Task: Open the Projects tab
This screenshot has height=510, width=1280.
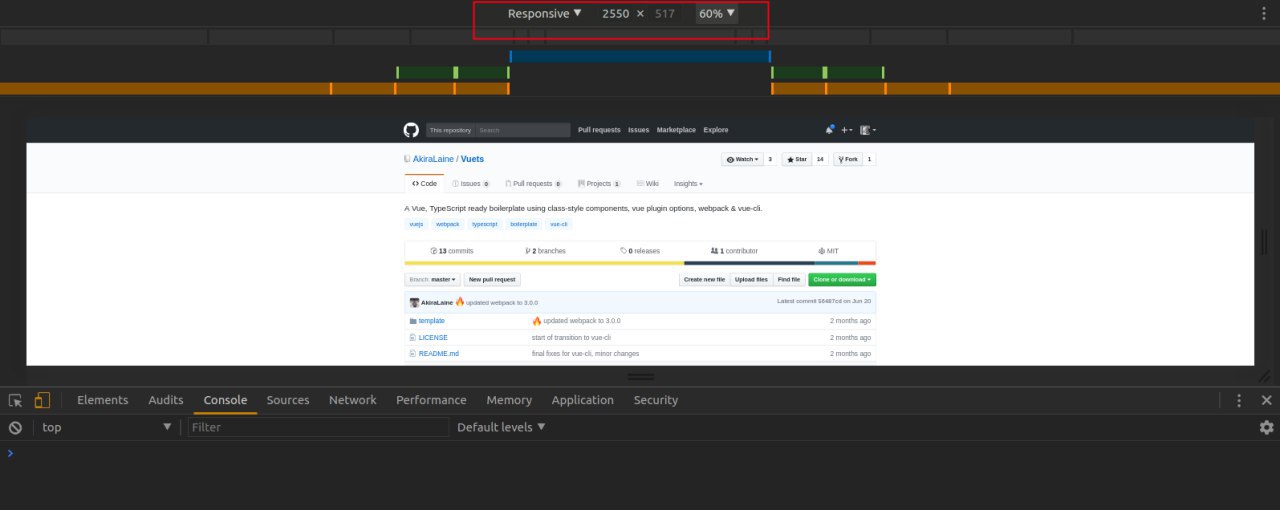Action: (x=599, y=184)
